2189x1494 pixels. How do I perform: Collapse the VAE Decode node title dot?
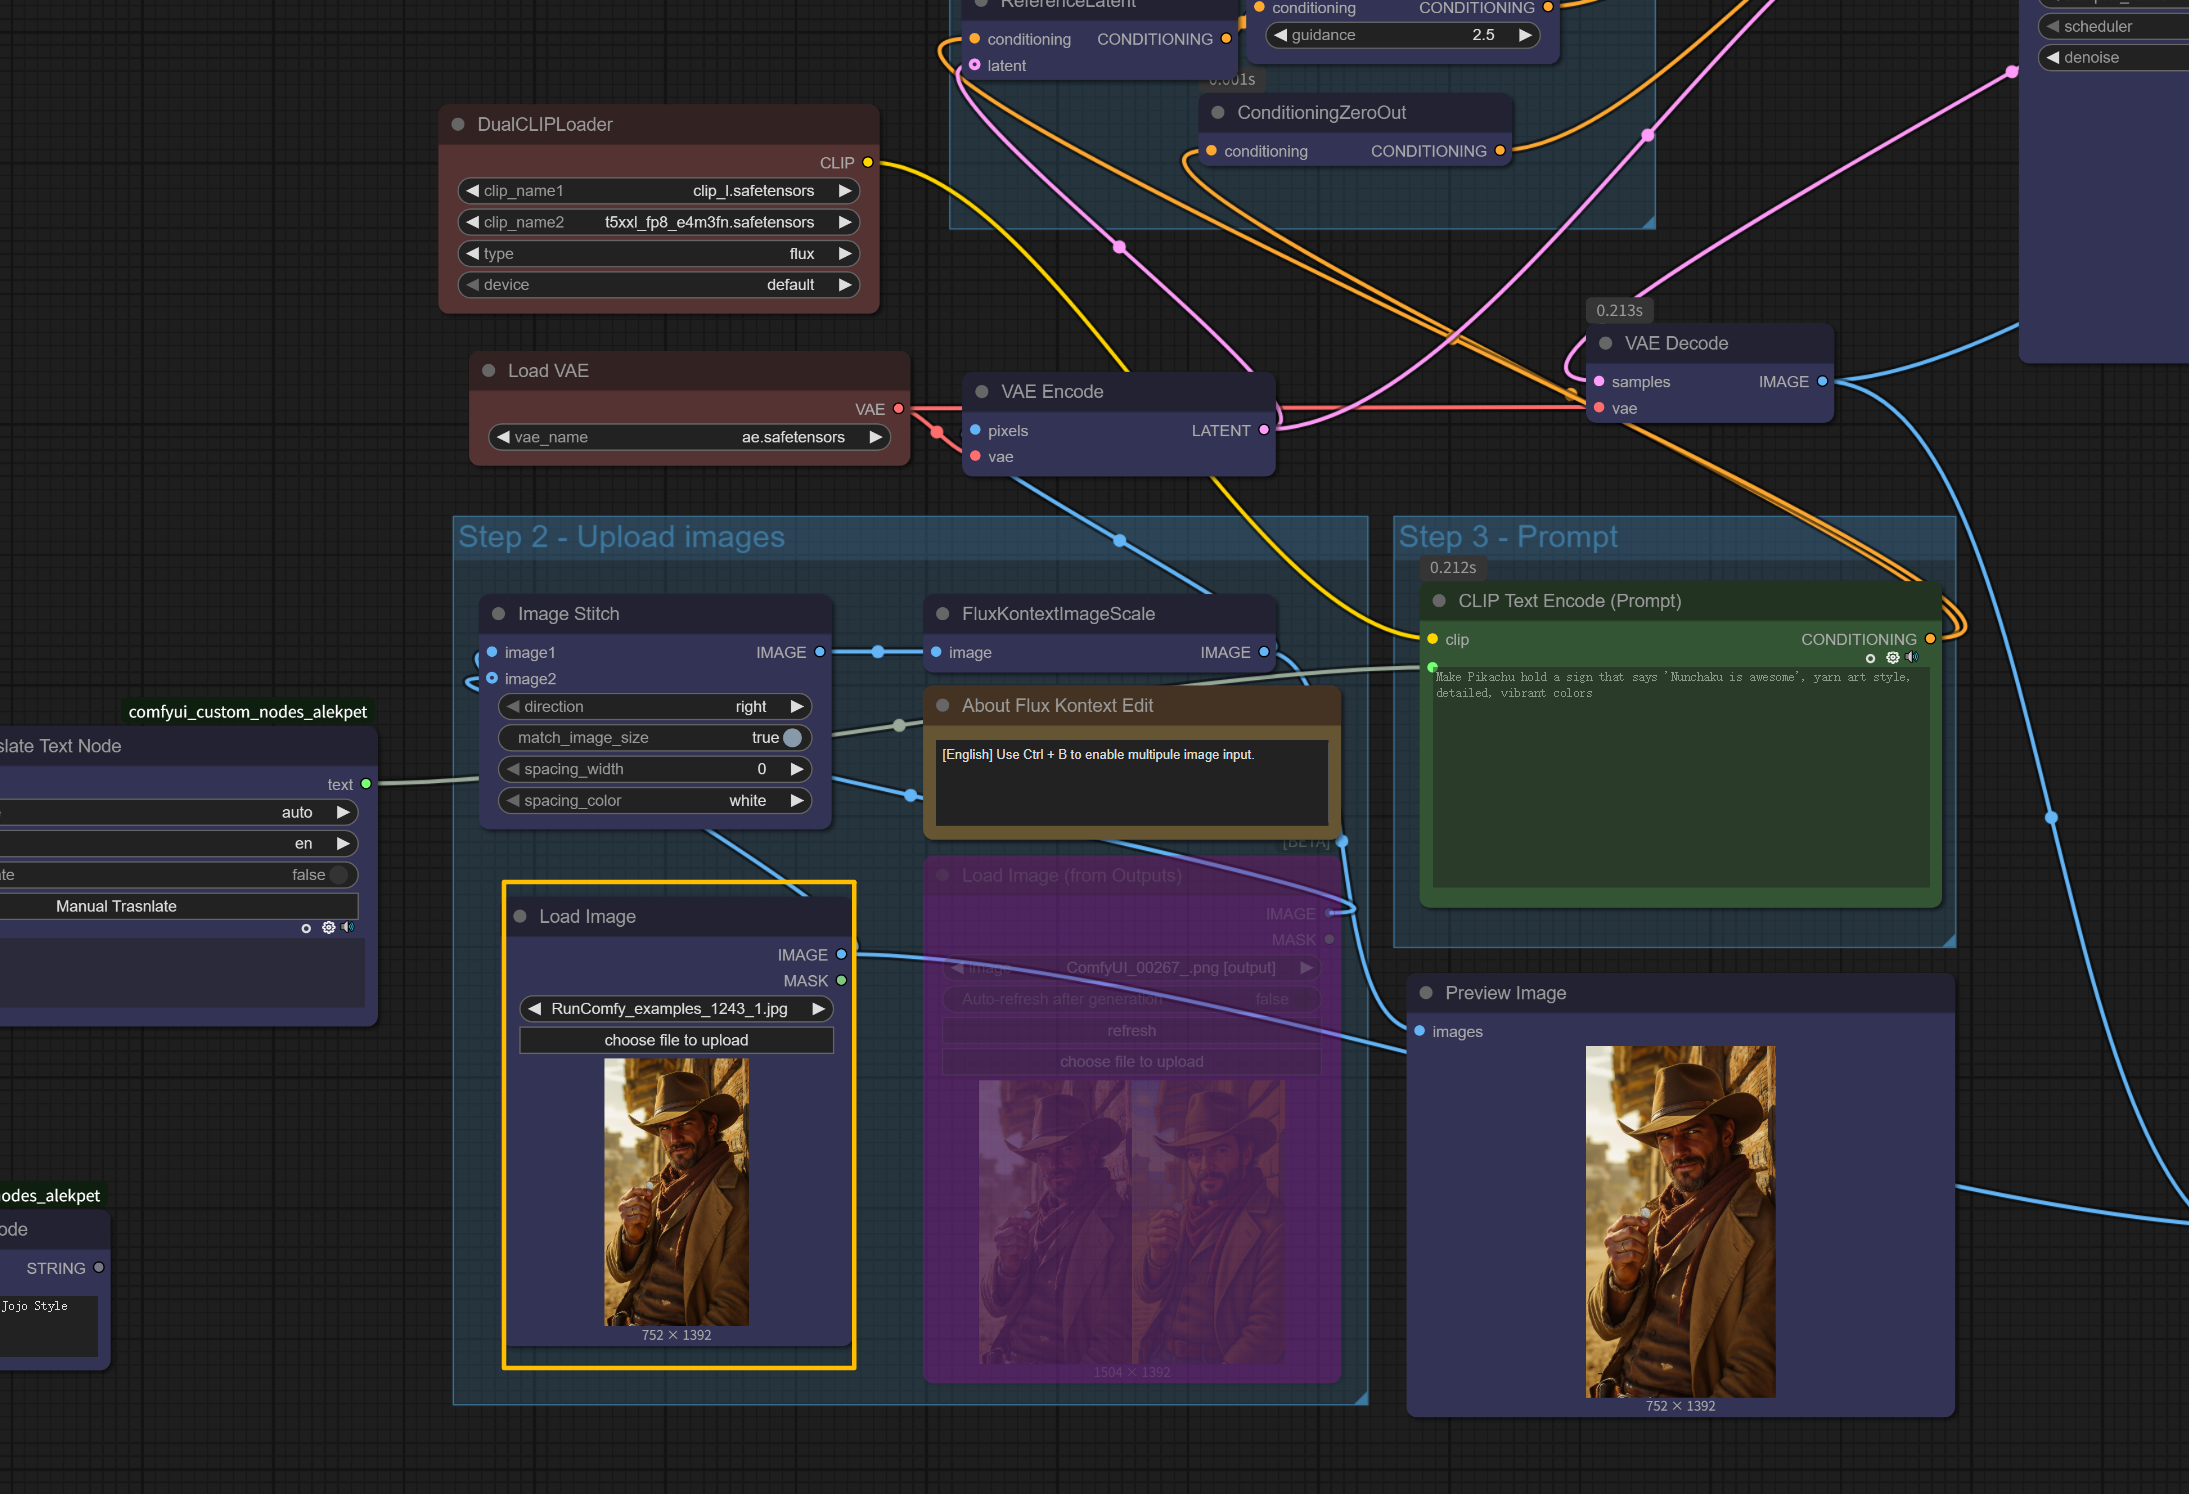pyautogui.click(x=1606, y=344)
